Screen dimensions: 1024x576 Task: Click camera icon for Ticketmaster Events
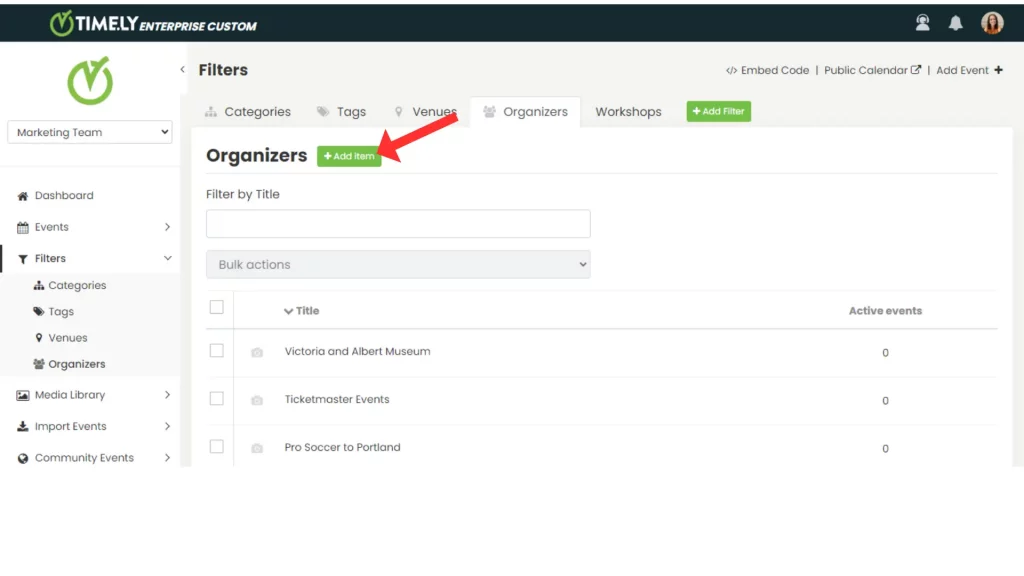tap(257, 400)
